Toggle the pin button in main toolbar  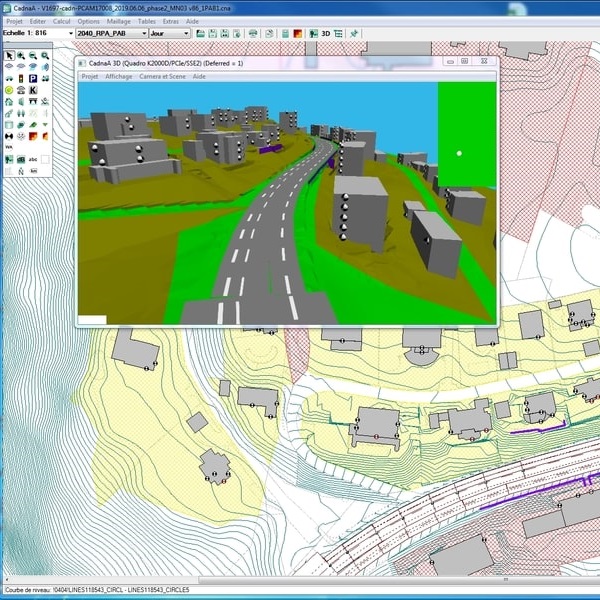[354, 33]
